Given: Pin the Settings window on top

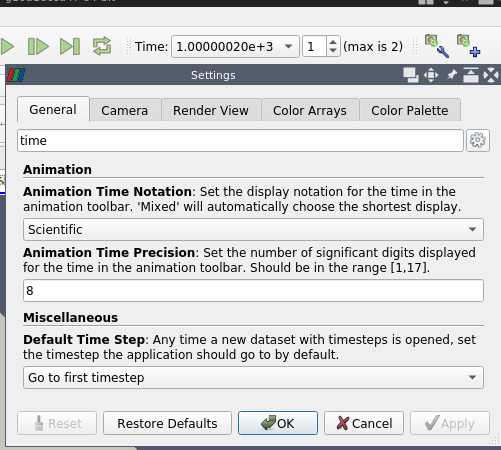Looking at the screenshot, I should tap(451, 75).
